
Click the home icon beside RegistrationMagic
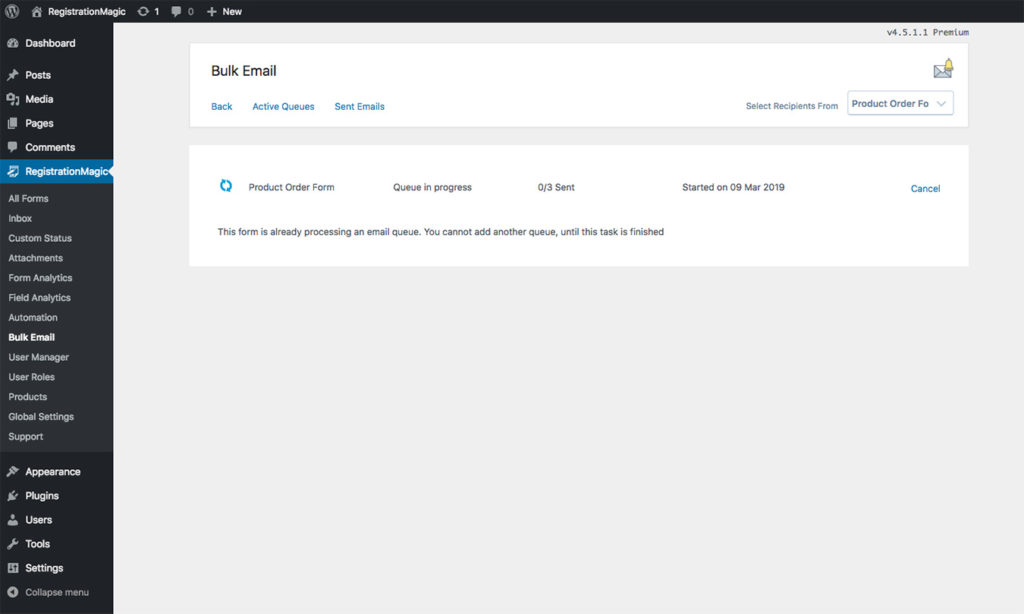[37, 11]
